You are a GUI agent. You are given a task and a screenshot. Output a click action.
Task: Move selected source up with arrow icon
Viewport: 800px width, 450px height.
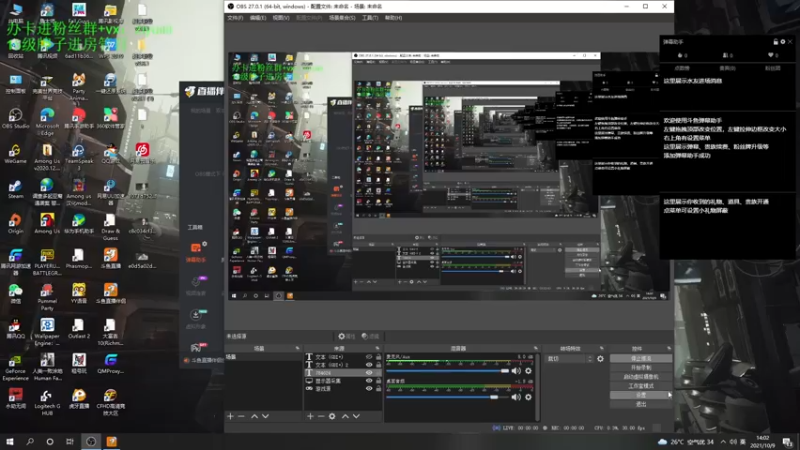345,416
